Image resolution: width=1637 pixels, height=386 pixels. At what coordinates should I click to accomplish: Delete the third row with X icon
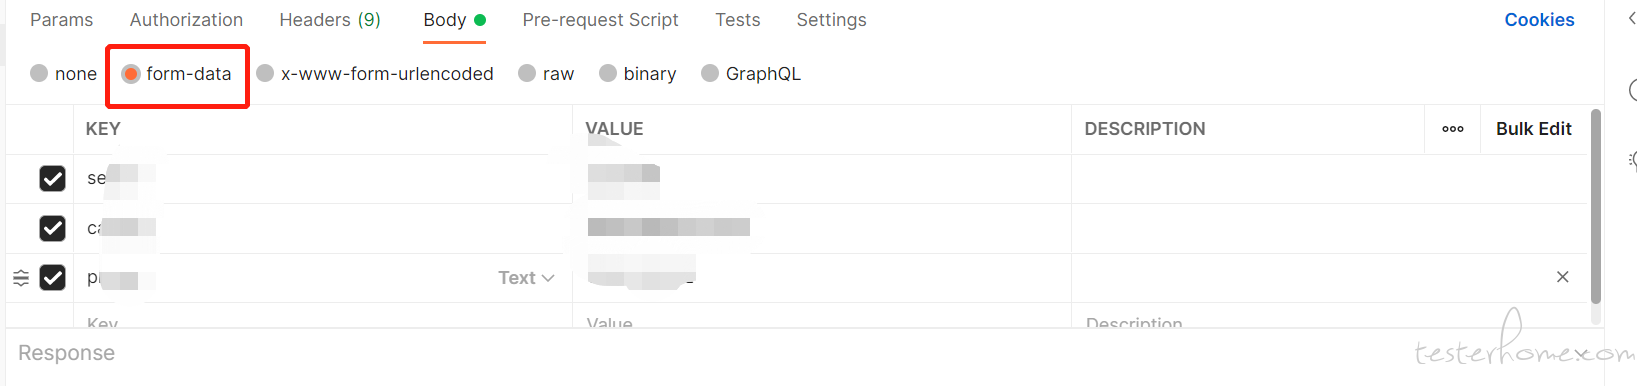pyautogui.click(x=1562, y=277)
